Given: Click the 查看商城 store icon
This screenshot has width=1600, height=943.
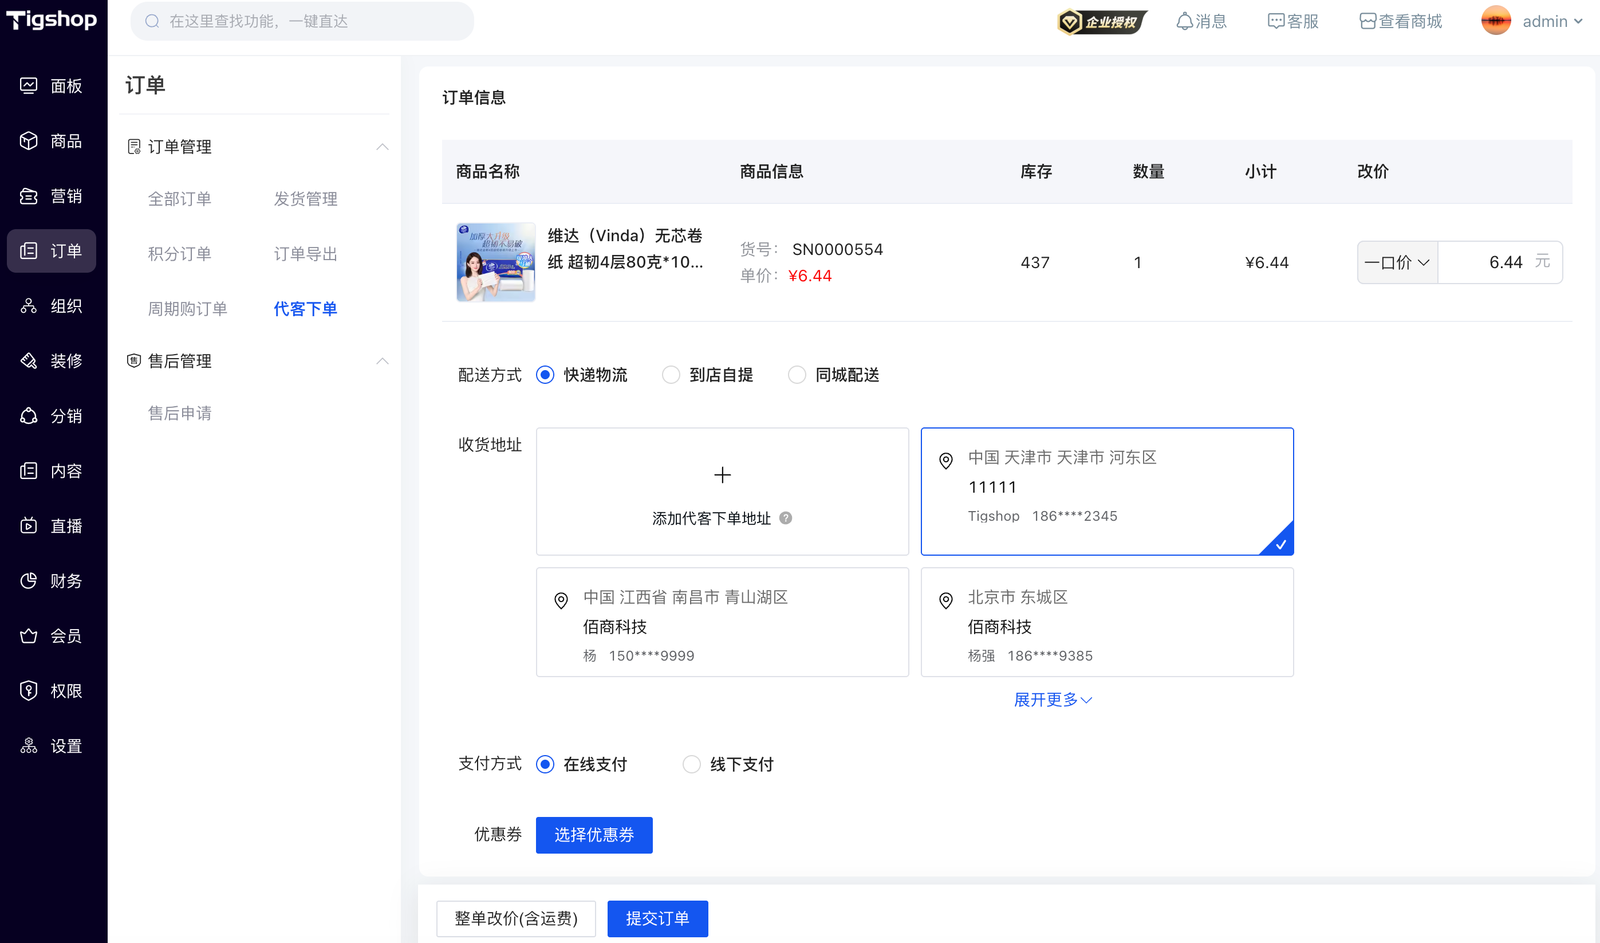Looking at the screenshot, I should pos(1368,21).
